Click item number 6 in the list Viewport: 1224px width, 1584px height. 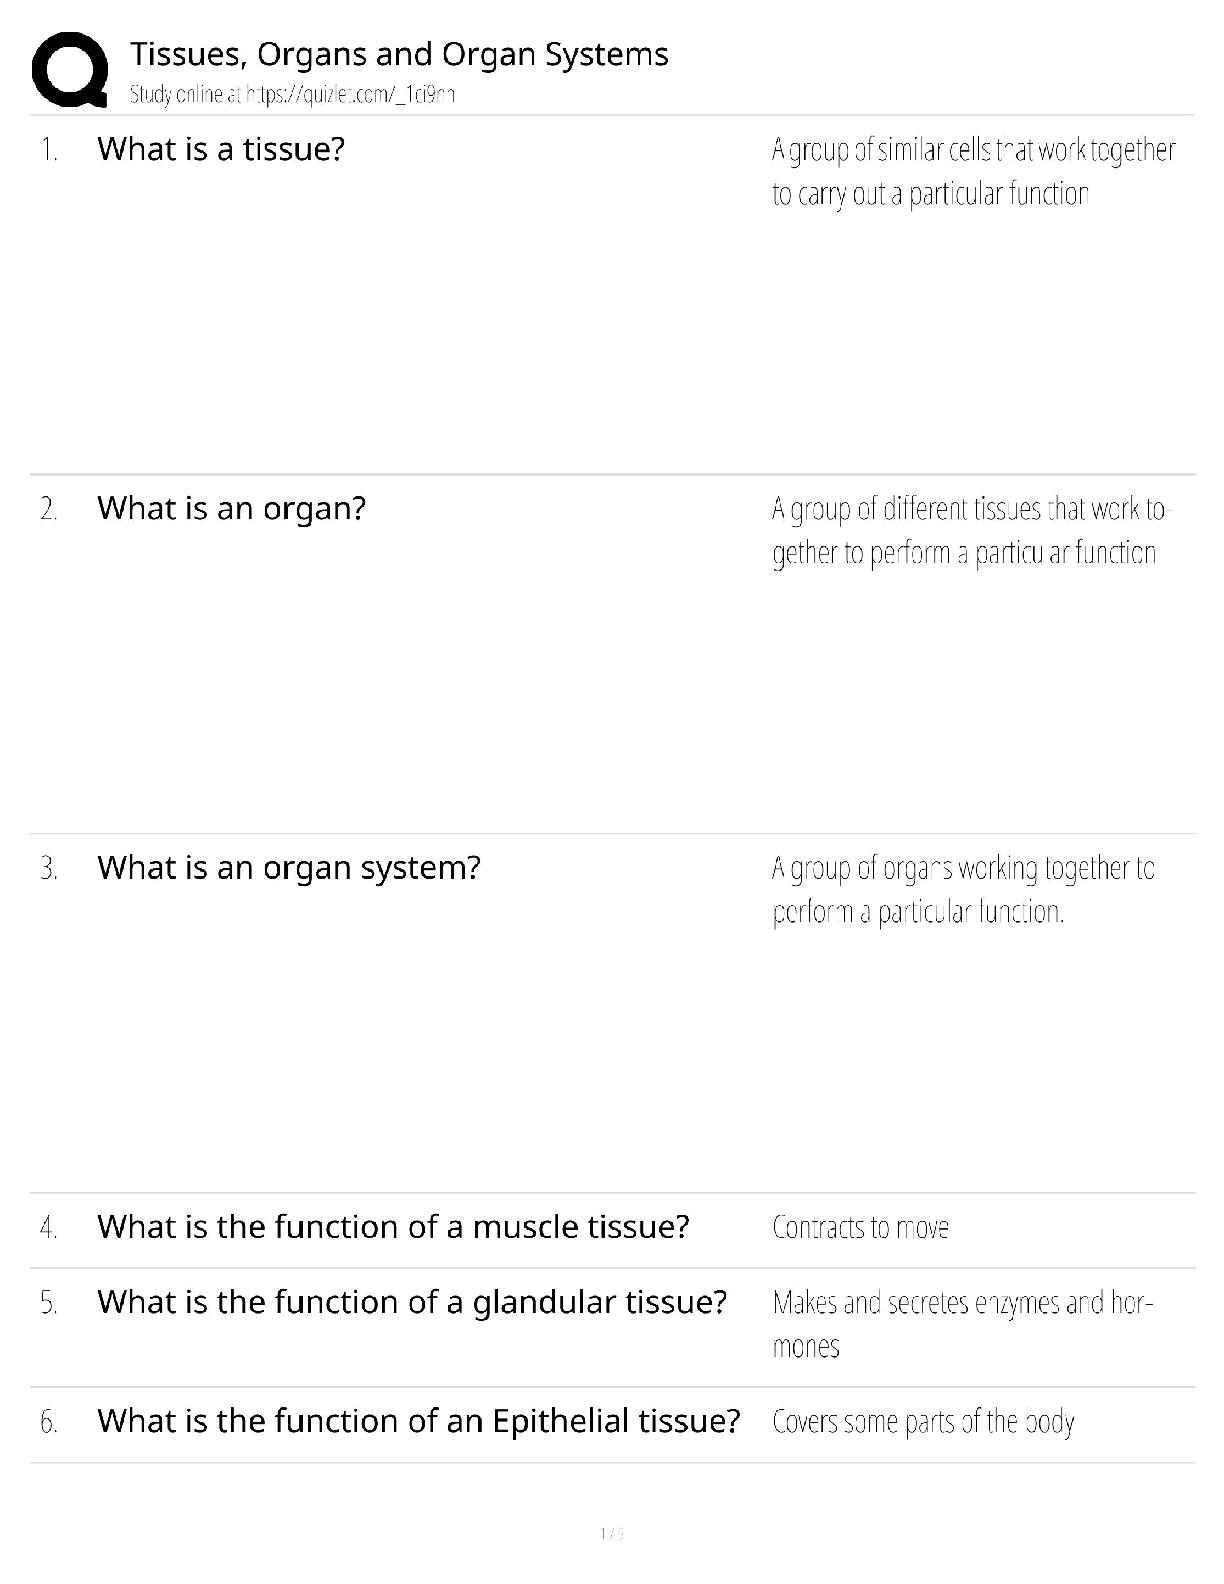click(48, 1421)
